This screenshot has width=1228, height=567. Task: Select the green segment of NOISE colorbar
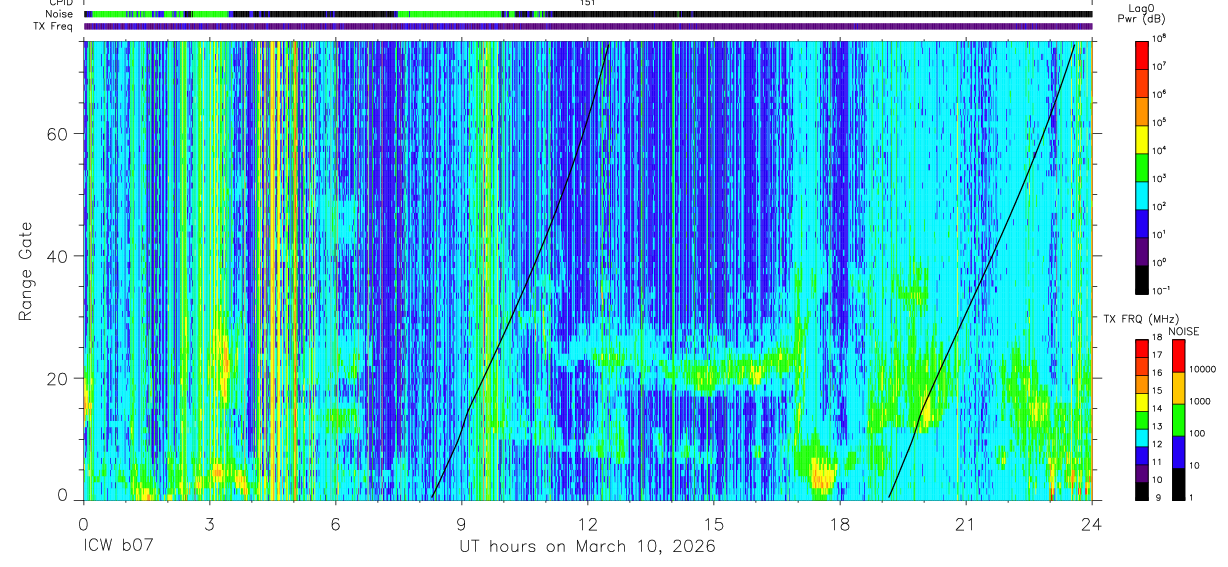[1177, 419]
